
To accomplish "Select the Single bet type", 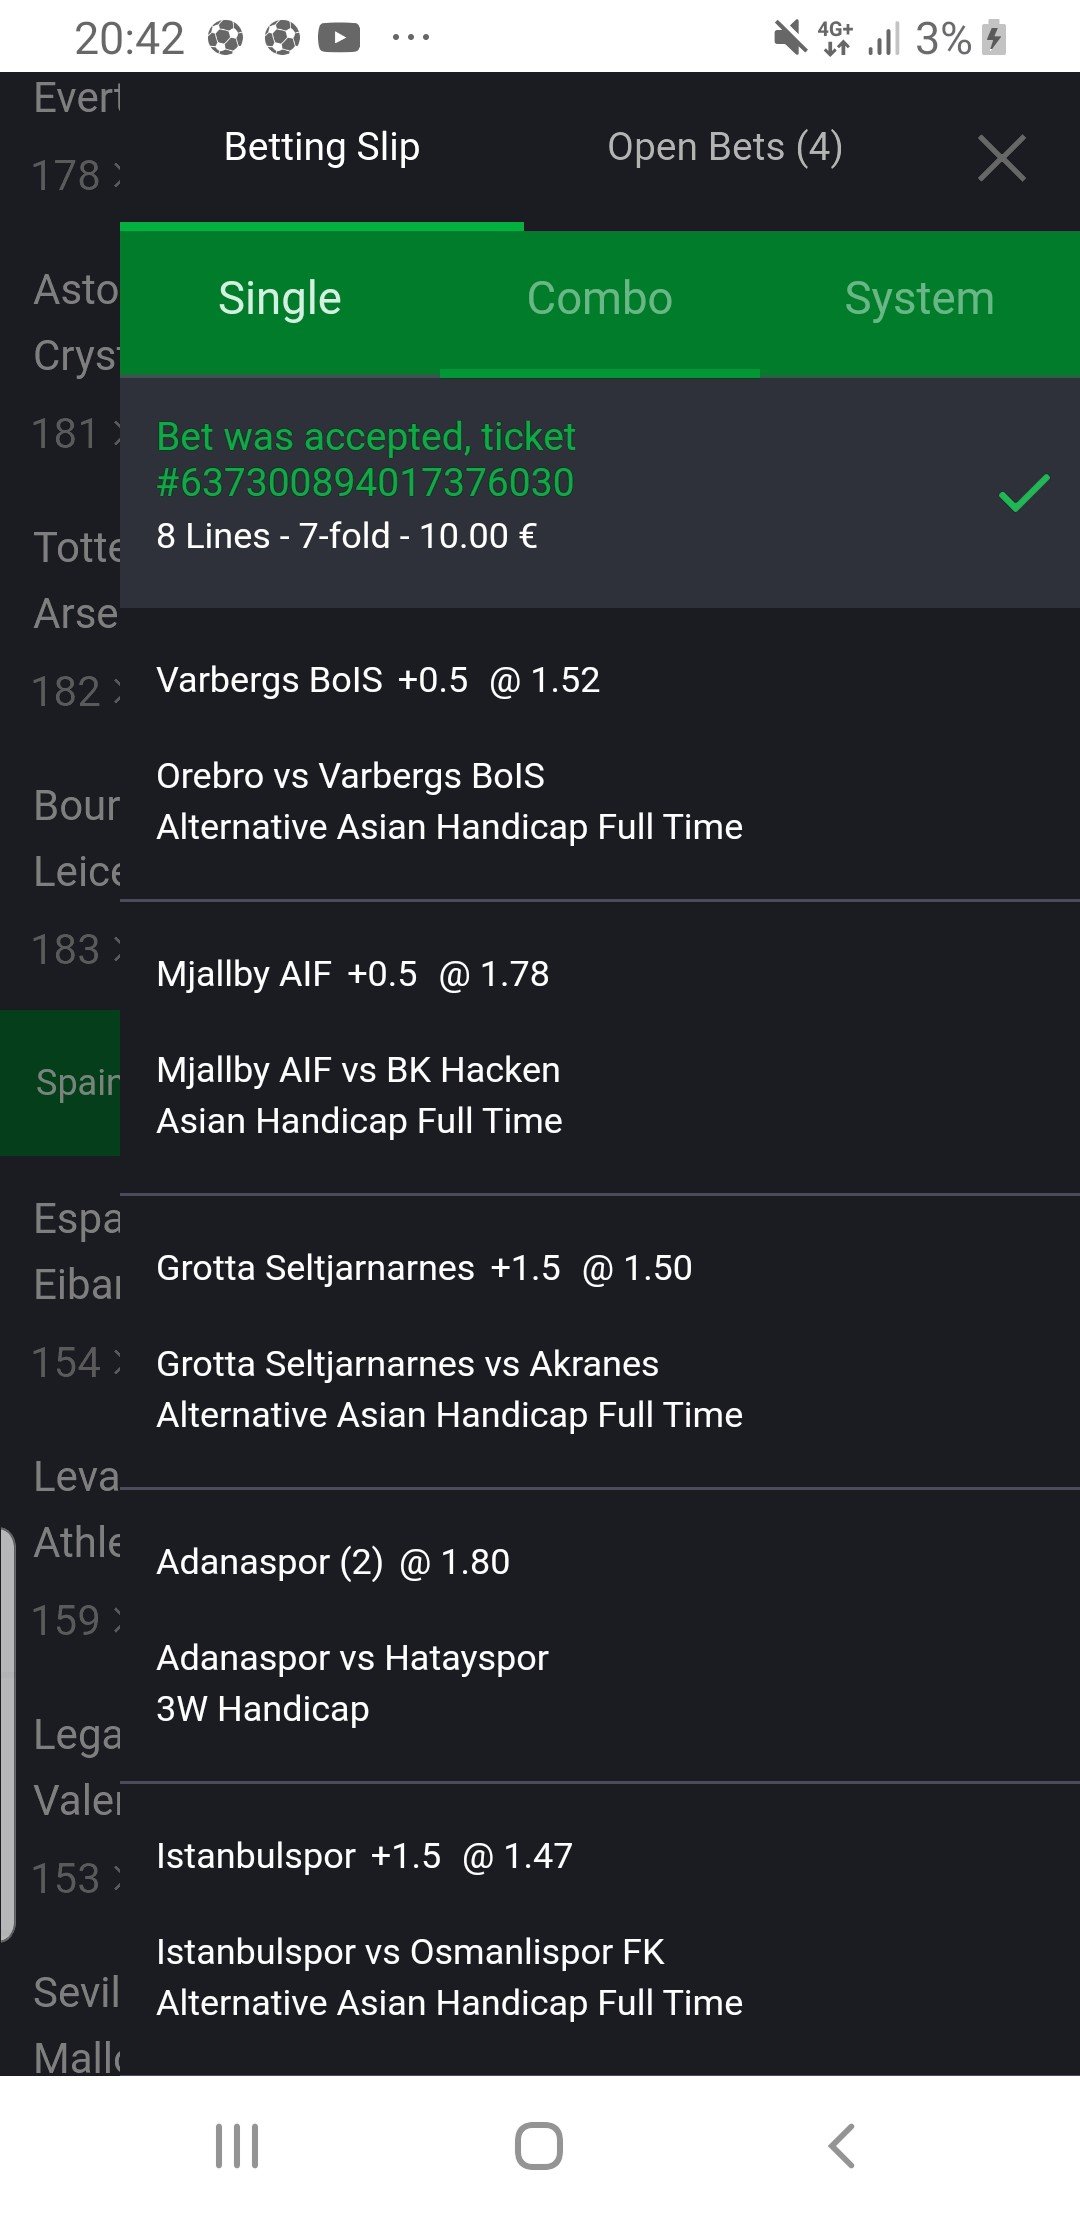I will click(x=280, y=298).
